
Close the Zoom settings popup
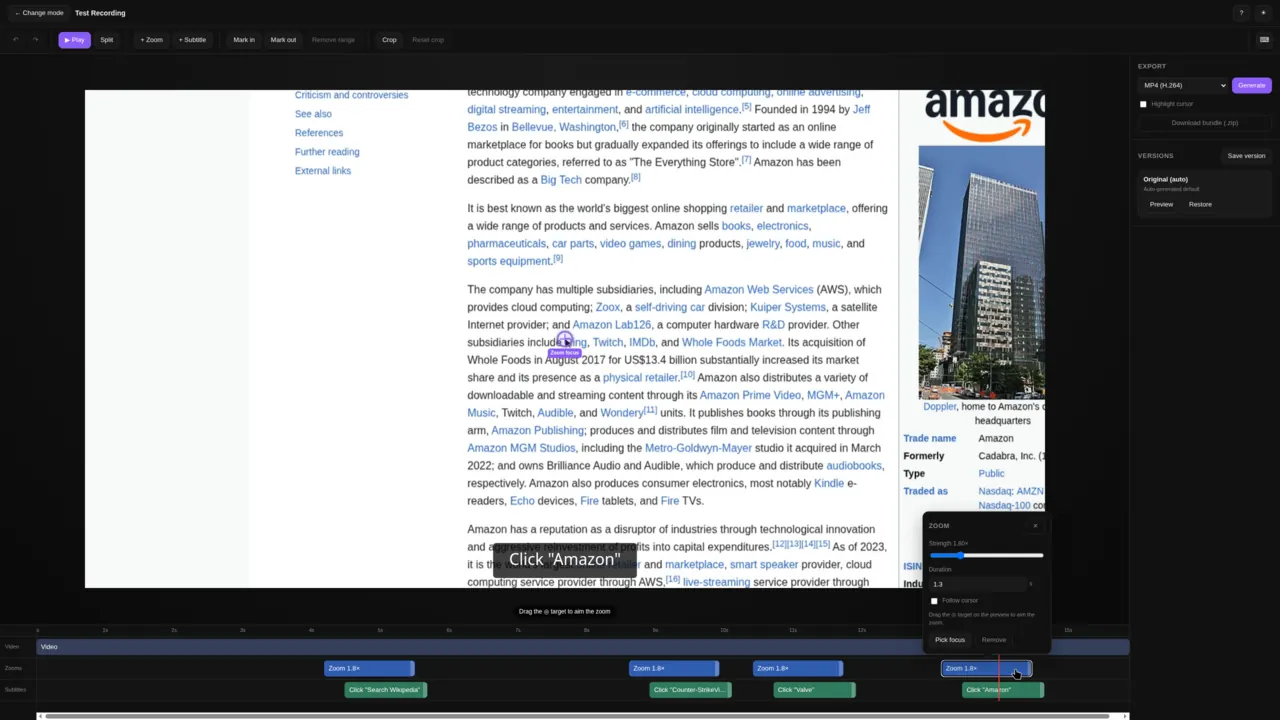[x=1035, y=526]
